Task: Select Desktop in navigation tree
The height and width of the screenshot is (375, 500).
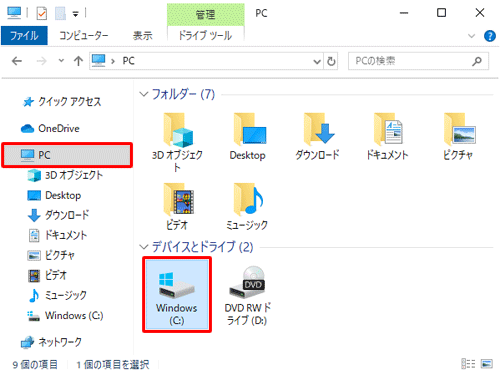Action: coord(54,195)
